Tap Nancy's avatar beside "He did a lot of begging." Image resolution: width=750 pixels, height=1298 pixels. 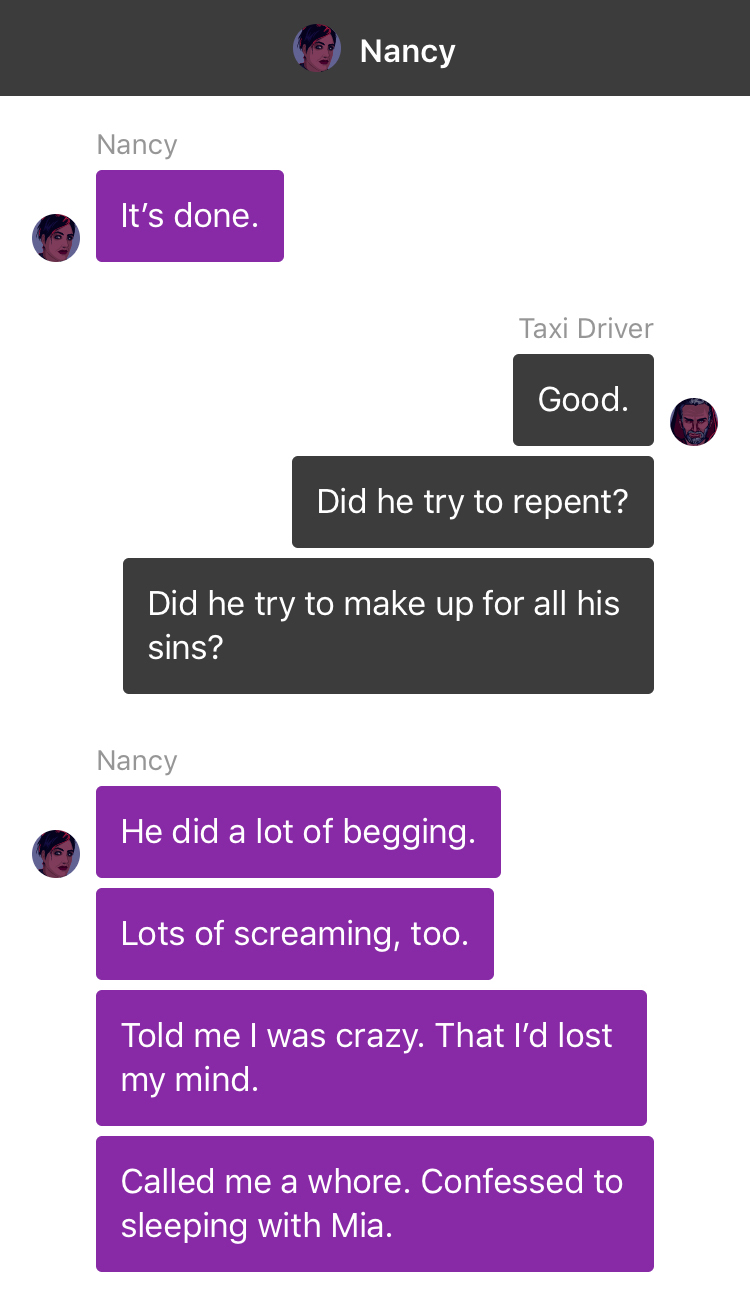(x=56, y=854)
